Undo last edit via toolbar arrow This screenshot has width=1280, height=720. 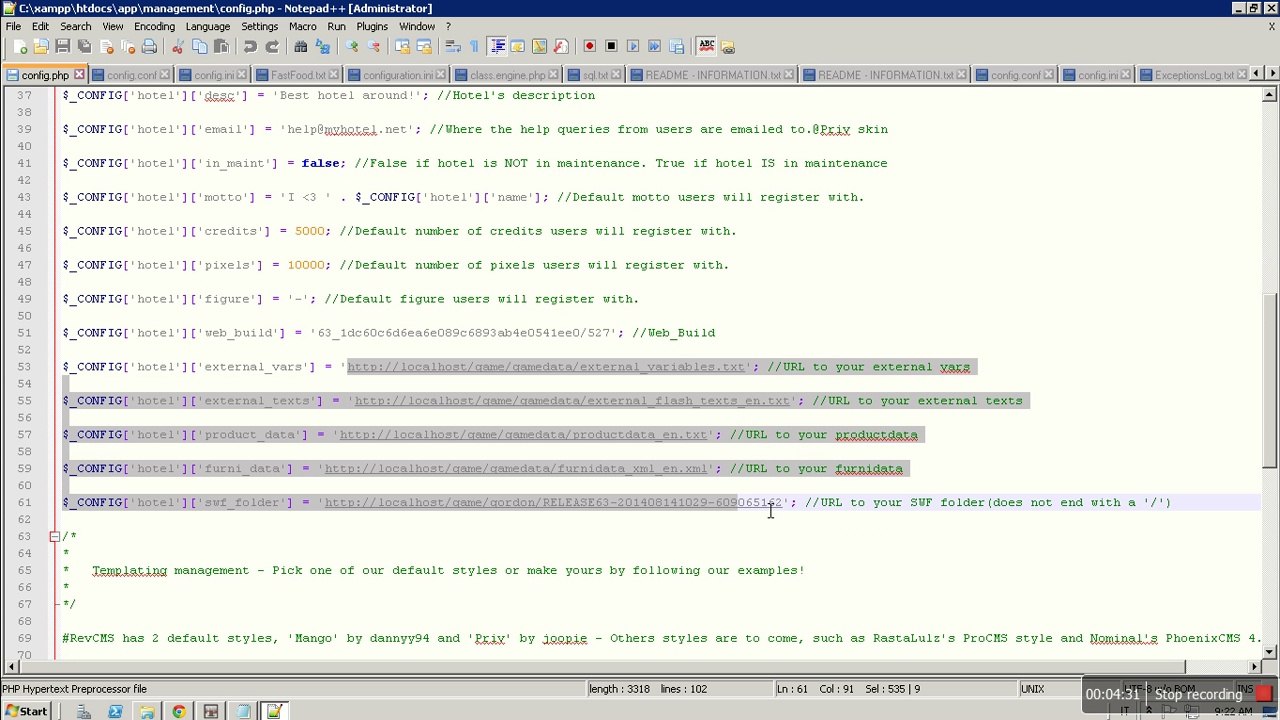tap(250, 46)
